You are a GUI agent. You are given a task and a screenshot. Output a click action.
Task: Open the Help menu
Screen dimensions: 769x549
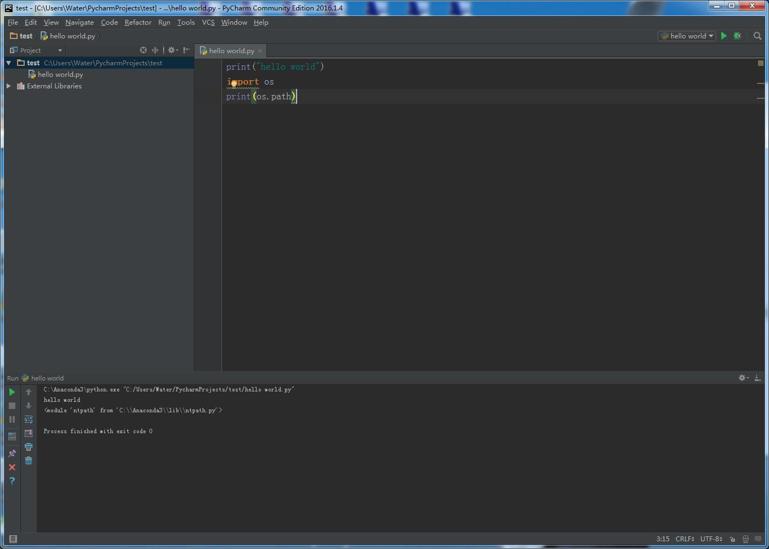261,23
